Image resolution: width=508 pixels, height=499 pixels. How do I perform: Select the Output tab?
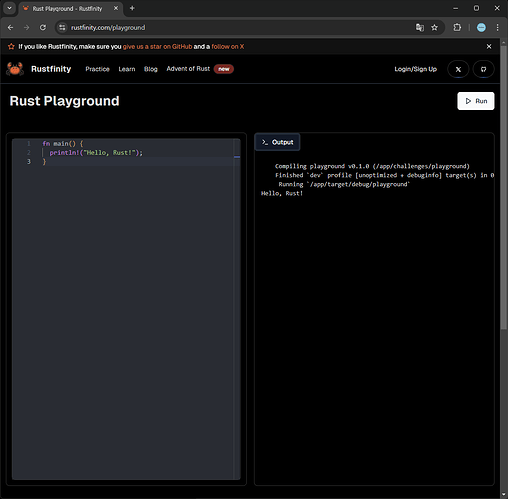tap(277, 142)
